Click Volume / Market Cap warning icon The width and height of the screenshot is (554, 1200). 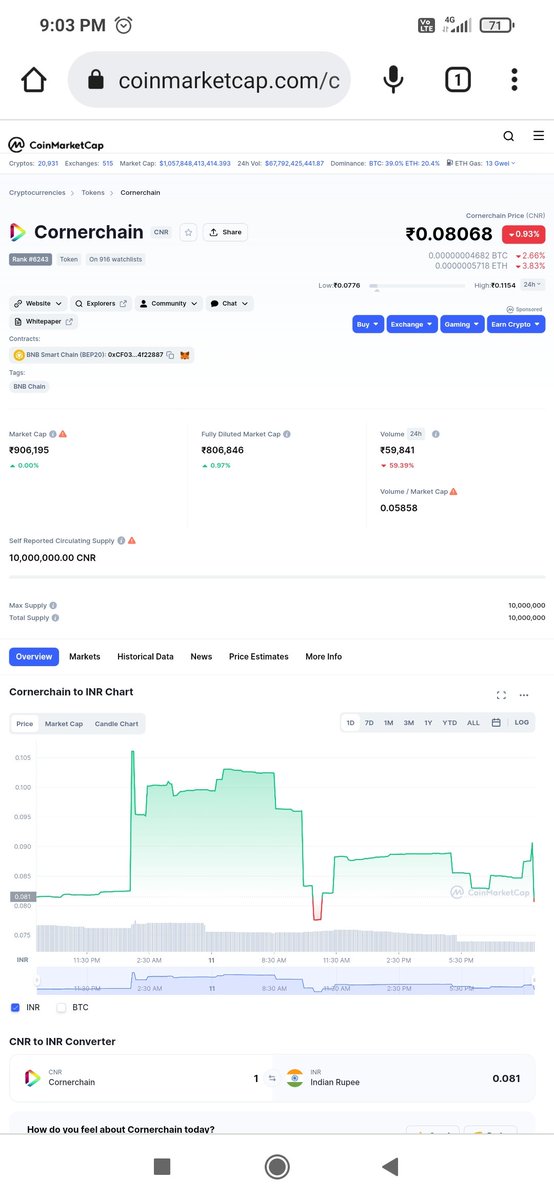click(x=453, y=491)
